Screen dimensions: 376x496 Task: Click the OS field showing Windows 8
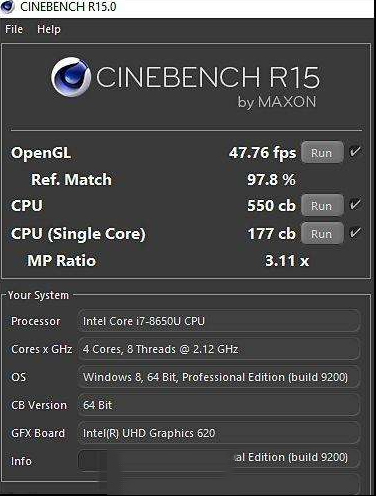click(x=219, y=377)
